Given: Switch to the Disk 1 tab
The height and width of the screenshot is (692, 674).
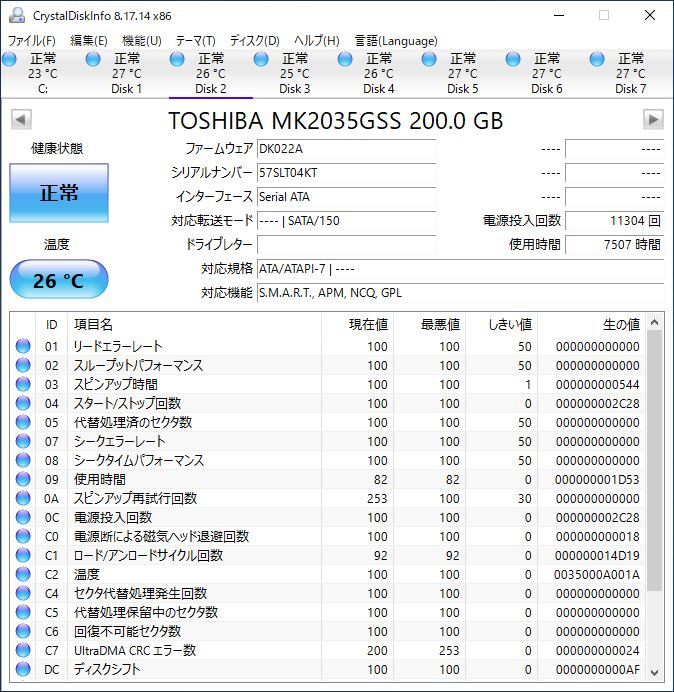Looking at the screenshot, I should pyautogui.click(x=126, y=73).
